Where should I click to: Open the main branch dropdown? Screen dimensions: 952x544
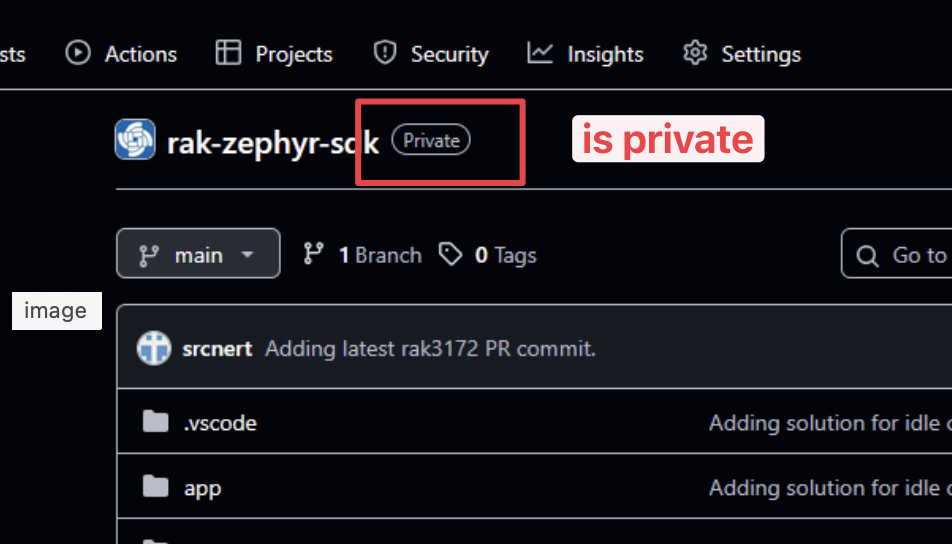pyautogui.click(x=198, y=255)
